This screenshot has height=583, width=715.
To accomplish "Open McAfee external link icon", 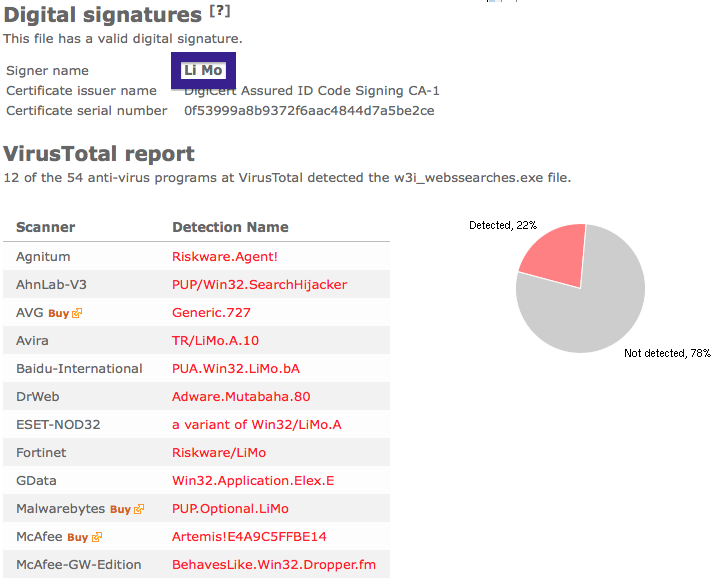I will pyautogui.click(x=96, y=537).
